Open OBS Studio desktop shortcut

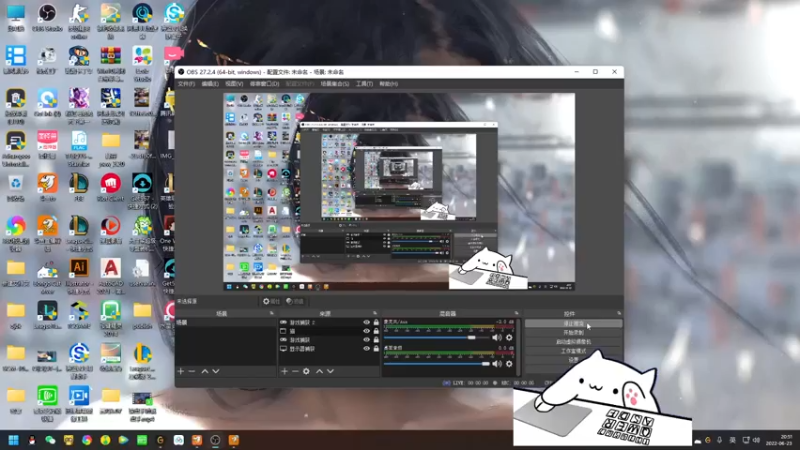47,17
